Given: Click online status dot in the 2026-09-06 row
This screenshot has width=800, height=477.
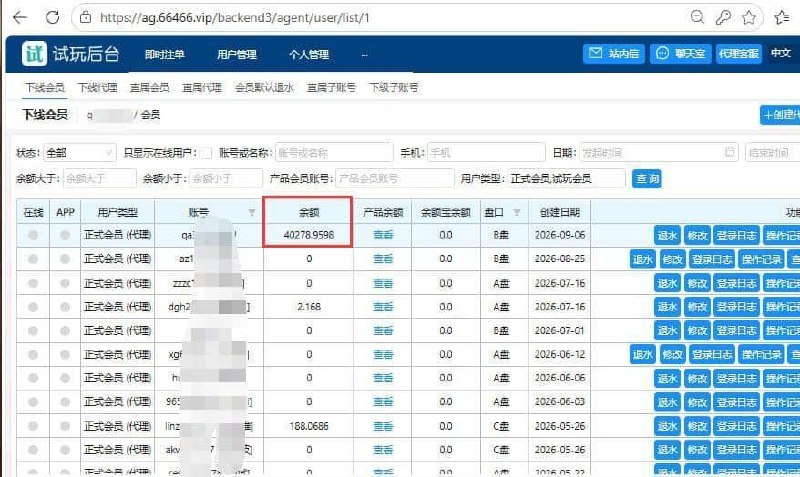Looking at the screenshot, I should 33,235.
